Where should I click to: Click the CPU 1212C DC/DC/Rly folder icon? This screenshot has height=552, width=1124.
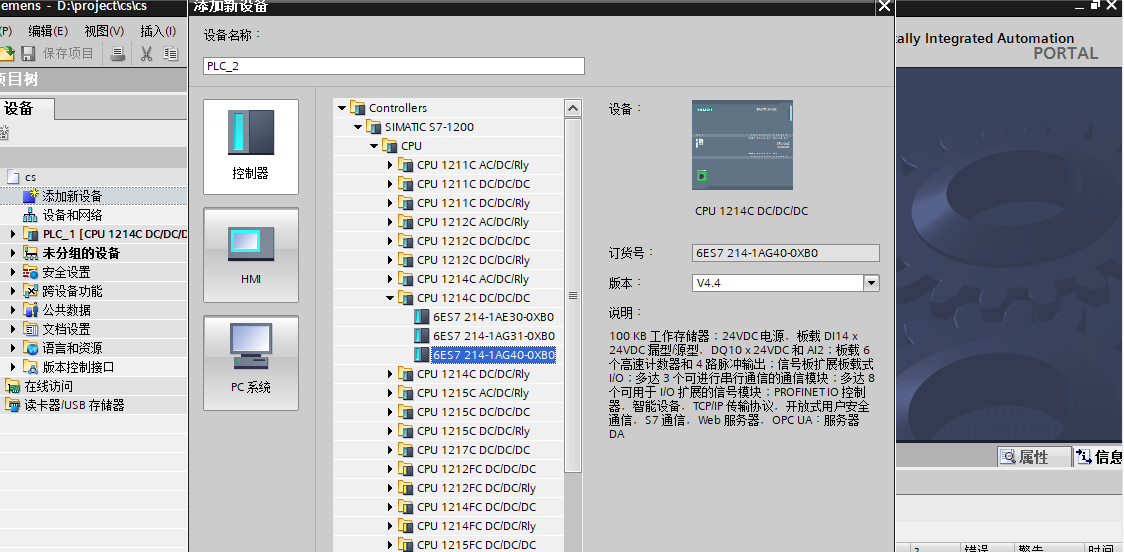(x=406, y=260)
